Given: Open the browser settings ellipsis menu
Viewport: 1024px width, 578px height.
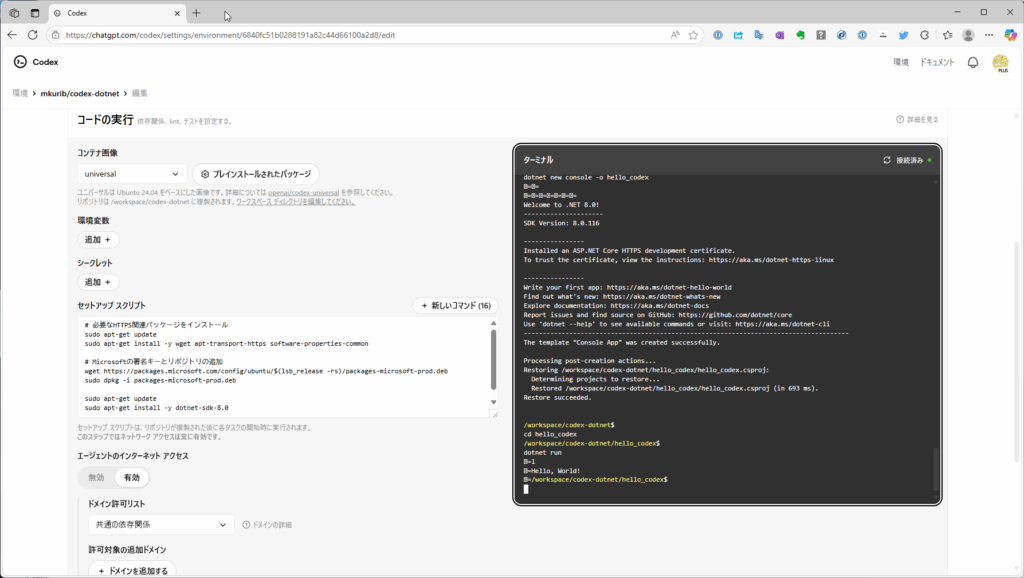Looking at the screenshot, I should coord(989,35).
